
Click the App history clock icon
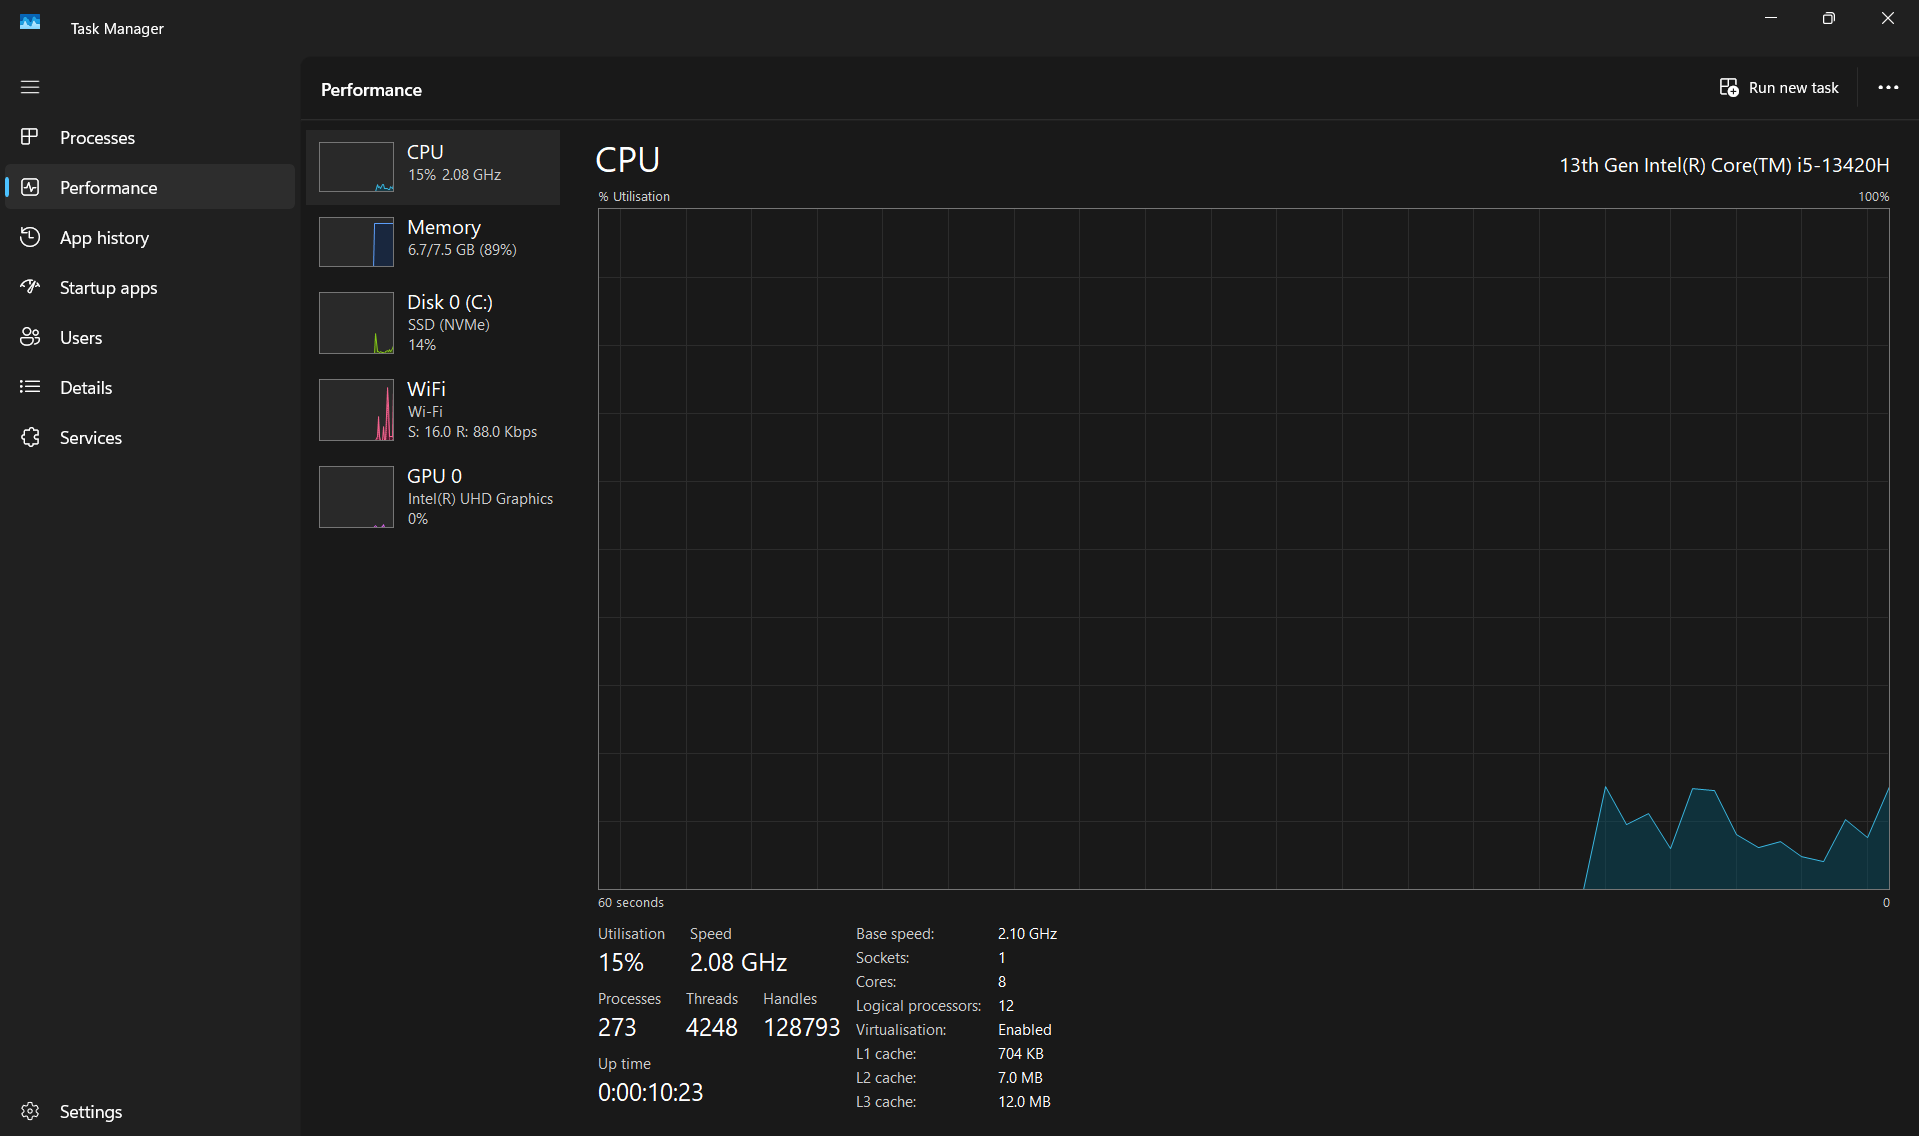pos(30,237)
